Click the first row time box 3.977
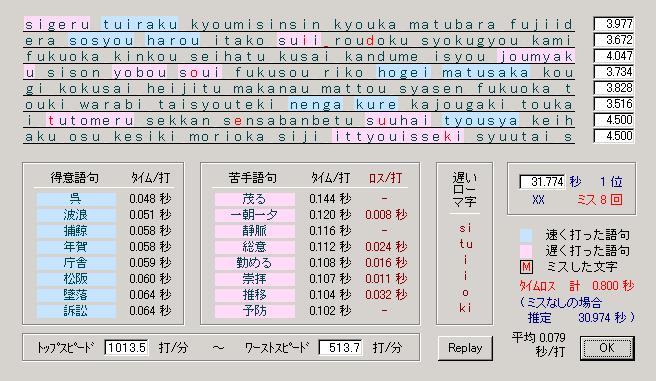 click(614, 24)
